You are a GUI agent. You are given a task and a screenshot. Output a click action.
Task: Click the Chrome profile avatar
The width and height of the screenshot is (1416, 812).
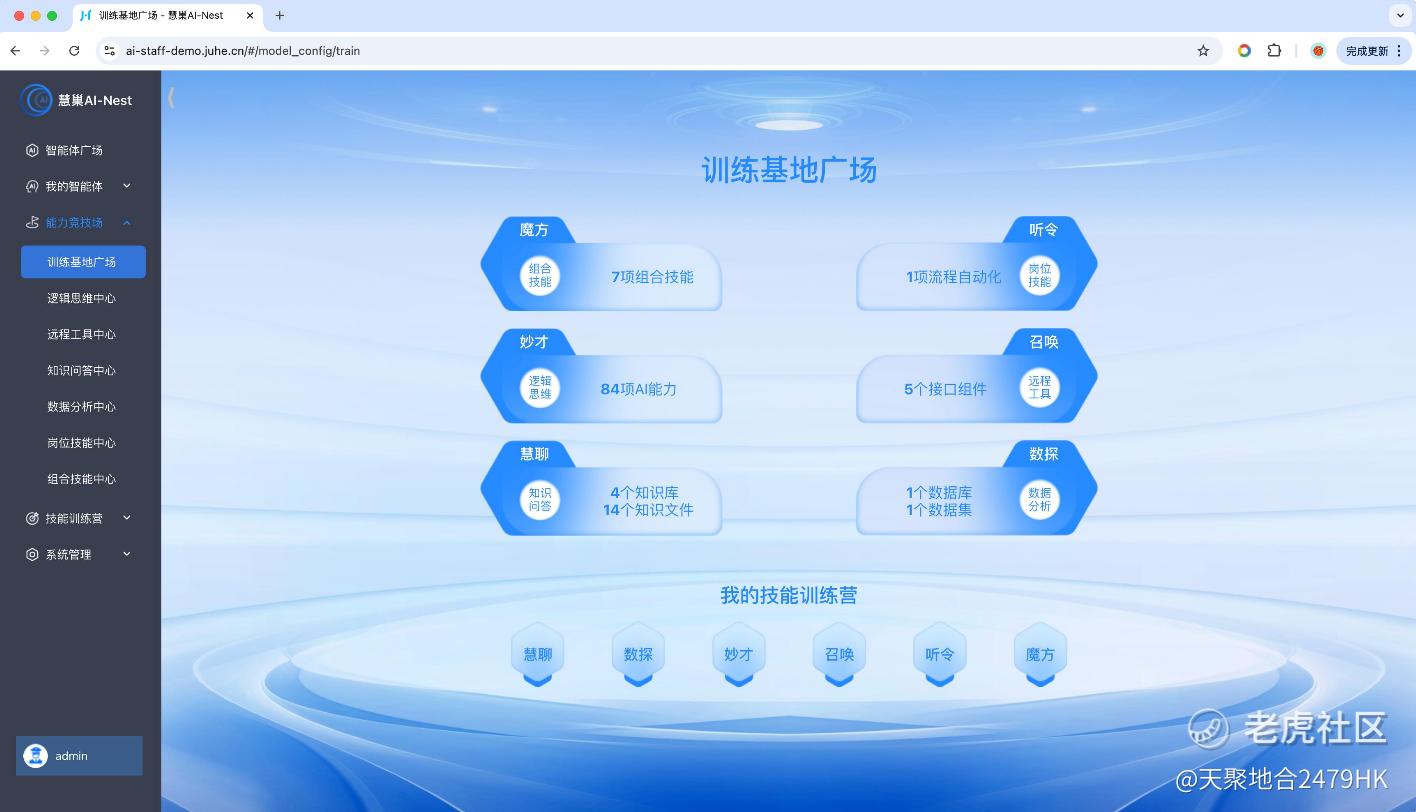click(x=1318, y=50)
